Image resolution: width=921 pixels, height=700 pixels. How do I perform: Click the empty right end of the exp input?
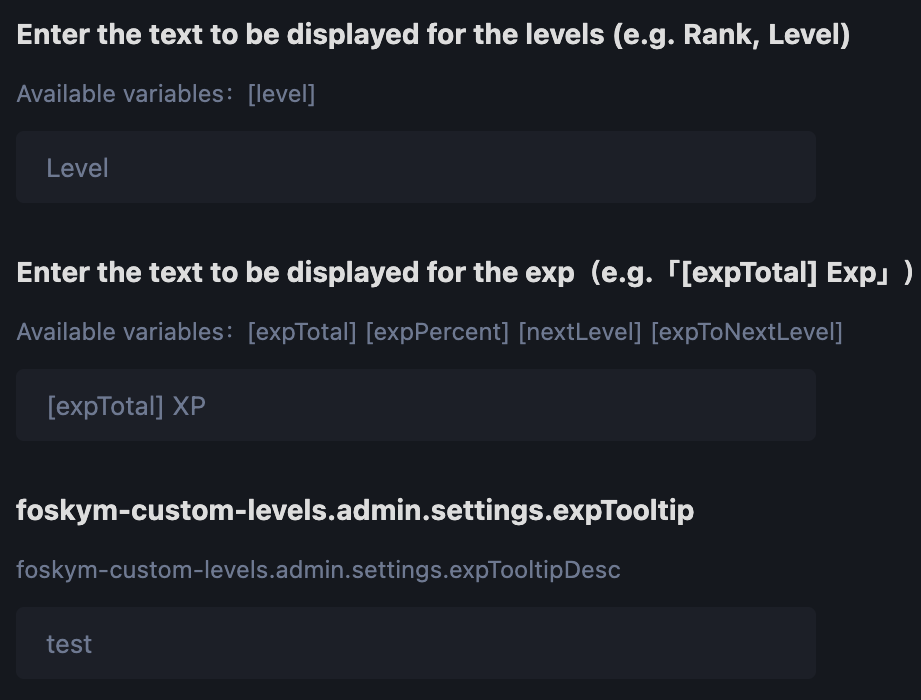tap(700, 406)
